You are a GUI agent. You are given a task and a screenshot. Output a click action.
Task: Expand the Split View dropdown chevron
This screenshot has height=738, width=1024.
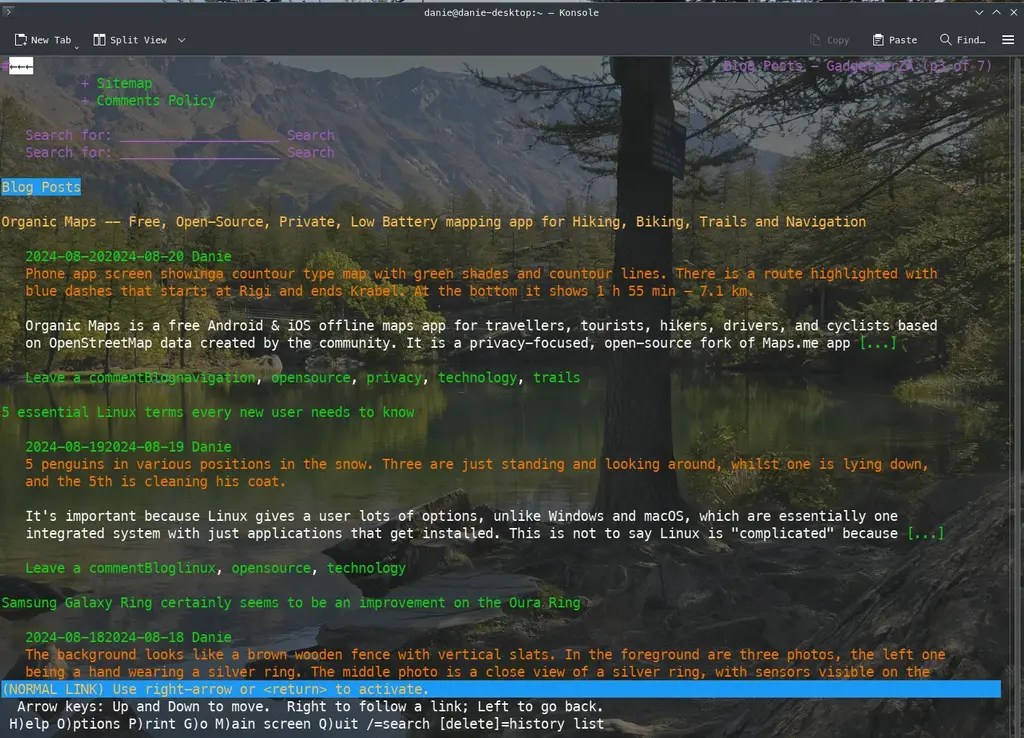click(x=182, y=40)
